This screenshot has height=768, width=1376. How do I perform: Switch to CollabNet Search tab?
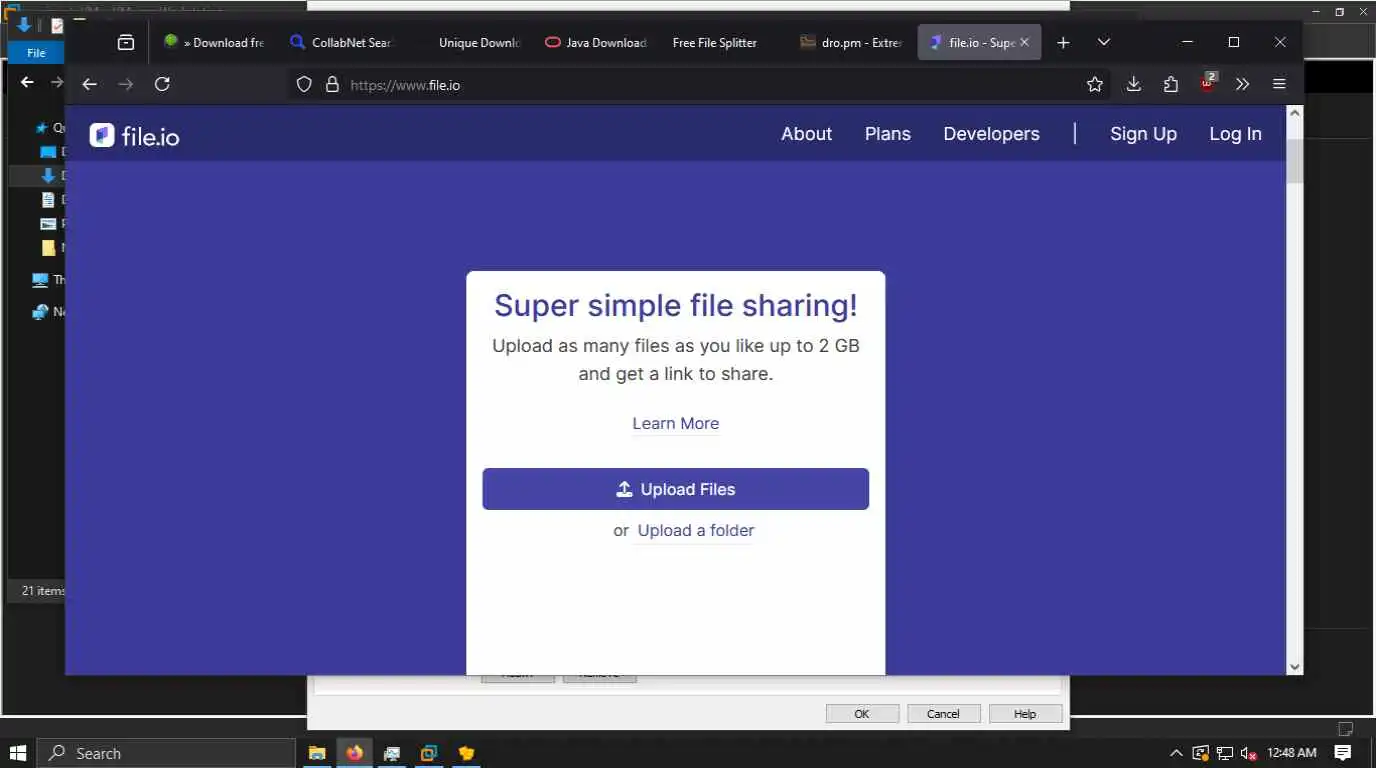pos(340,43)
